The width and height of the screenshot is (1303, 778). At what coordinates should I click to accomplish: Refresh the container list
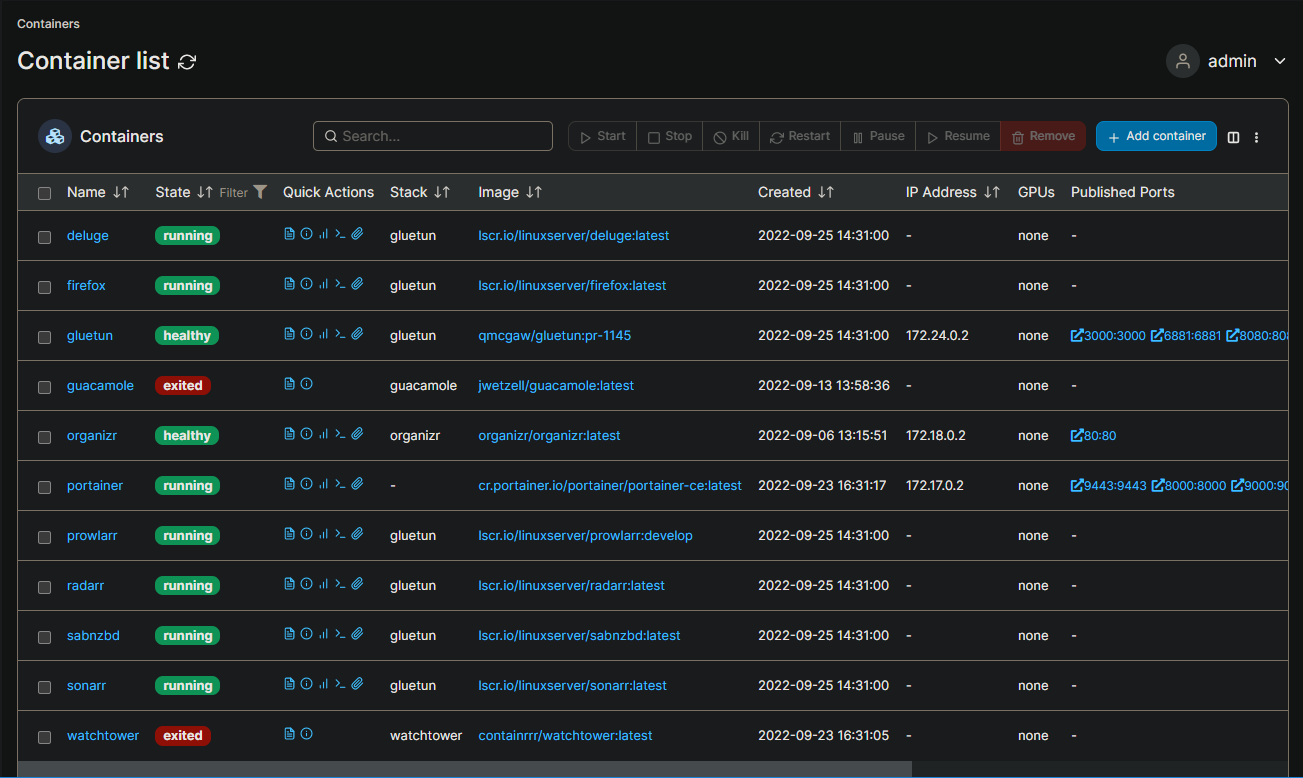pyautogui.click(x=187, y=61)
